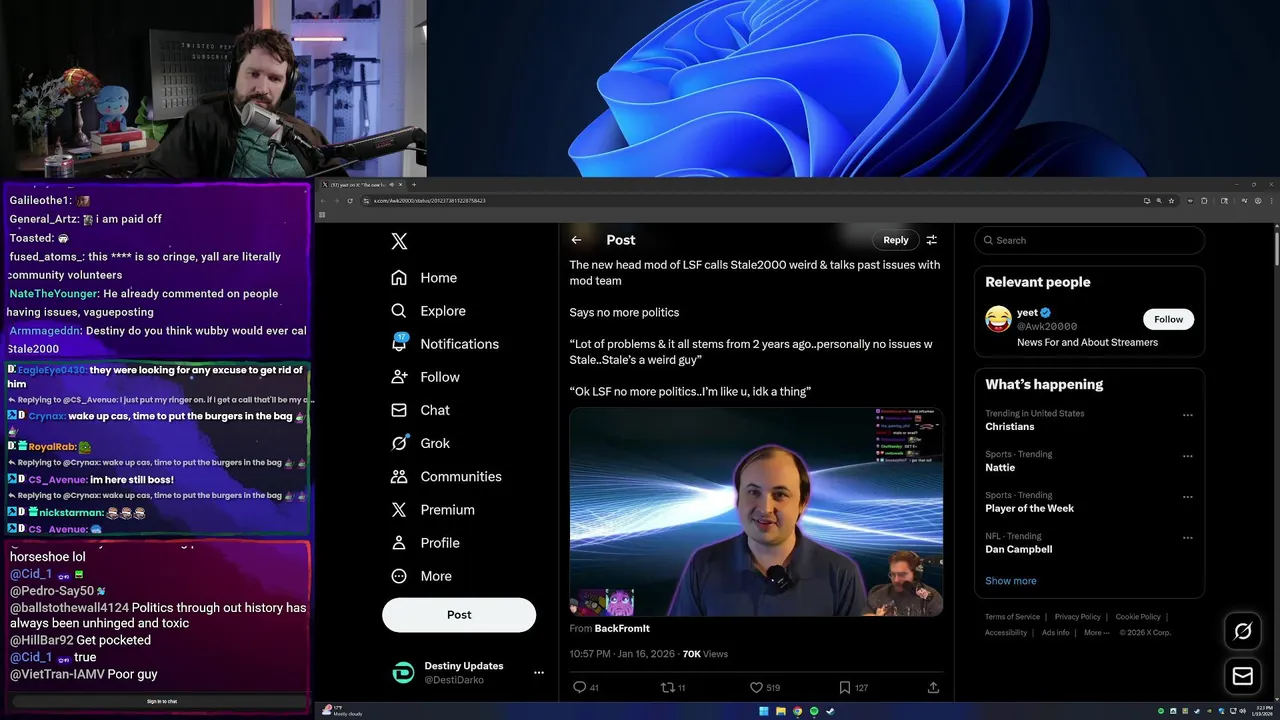Open the Windows Start menu
The height and width of the screenshot is (720, 1280).
(764, 711)
